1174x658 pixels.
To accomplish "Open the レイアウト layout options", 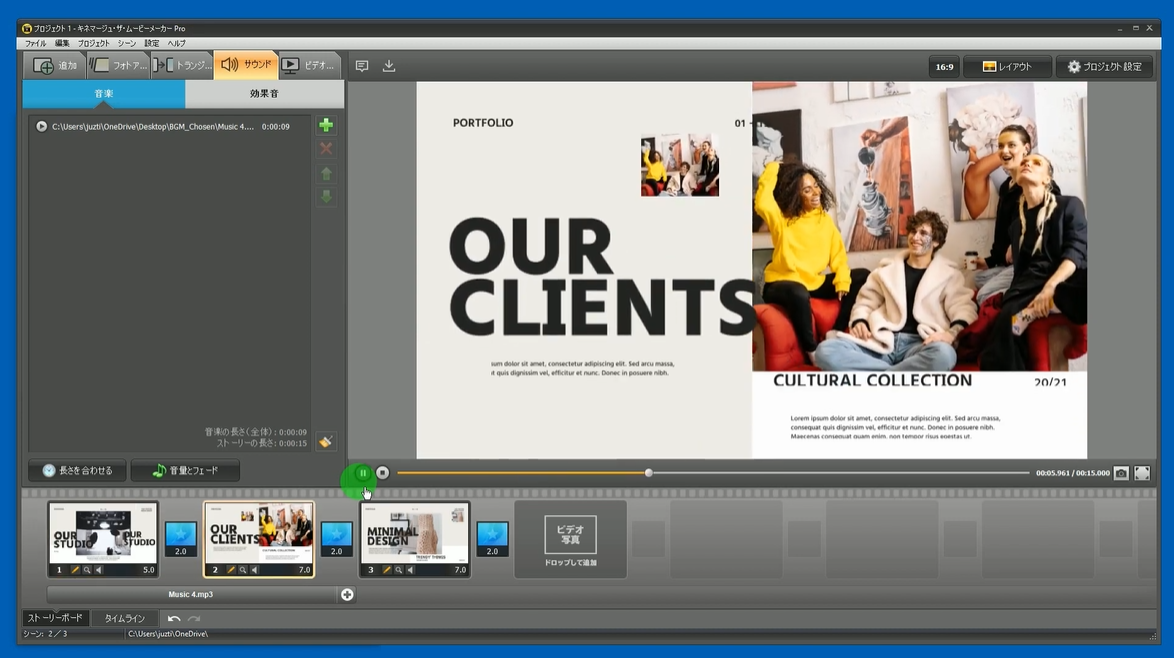I will pos(1007,67).
